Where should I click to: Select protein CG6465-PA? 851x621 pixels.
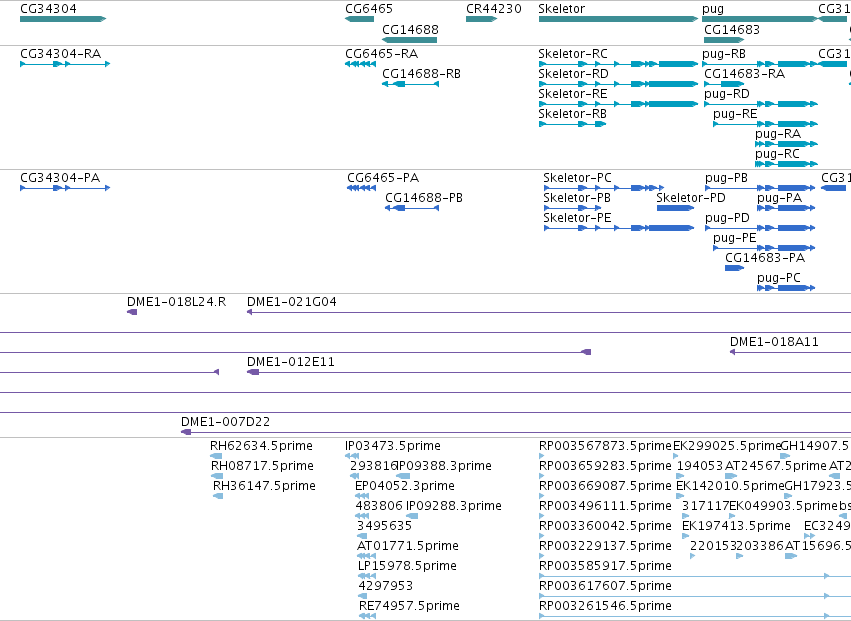click(383, 178)
